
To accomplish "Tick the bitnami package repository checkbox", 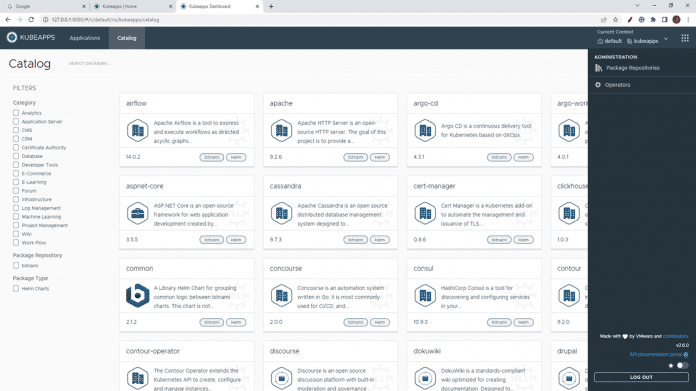I will pyautogui.click(x=16, y=265).
